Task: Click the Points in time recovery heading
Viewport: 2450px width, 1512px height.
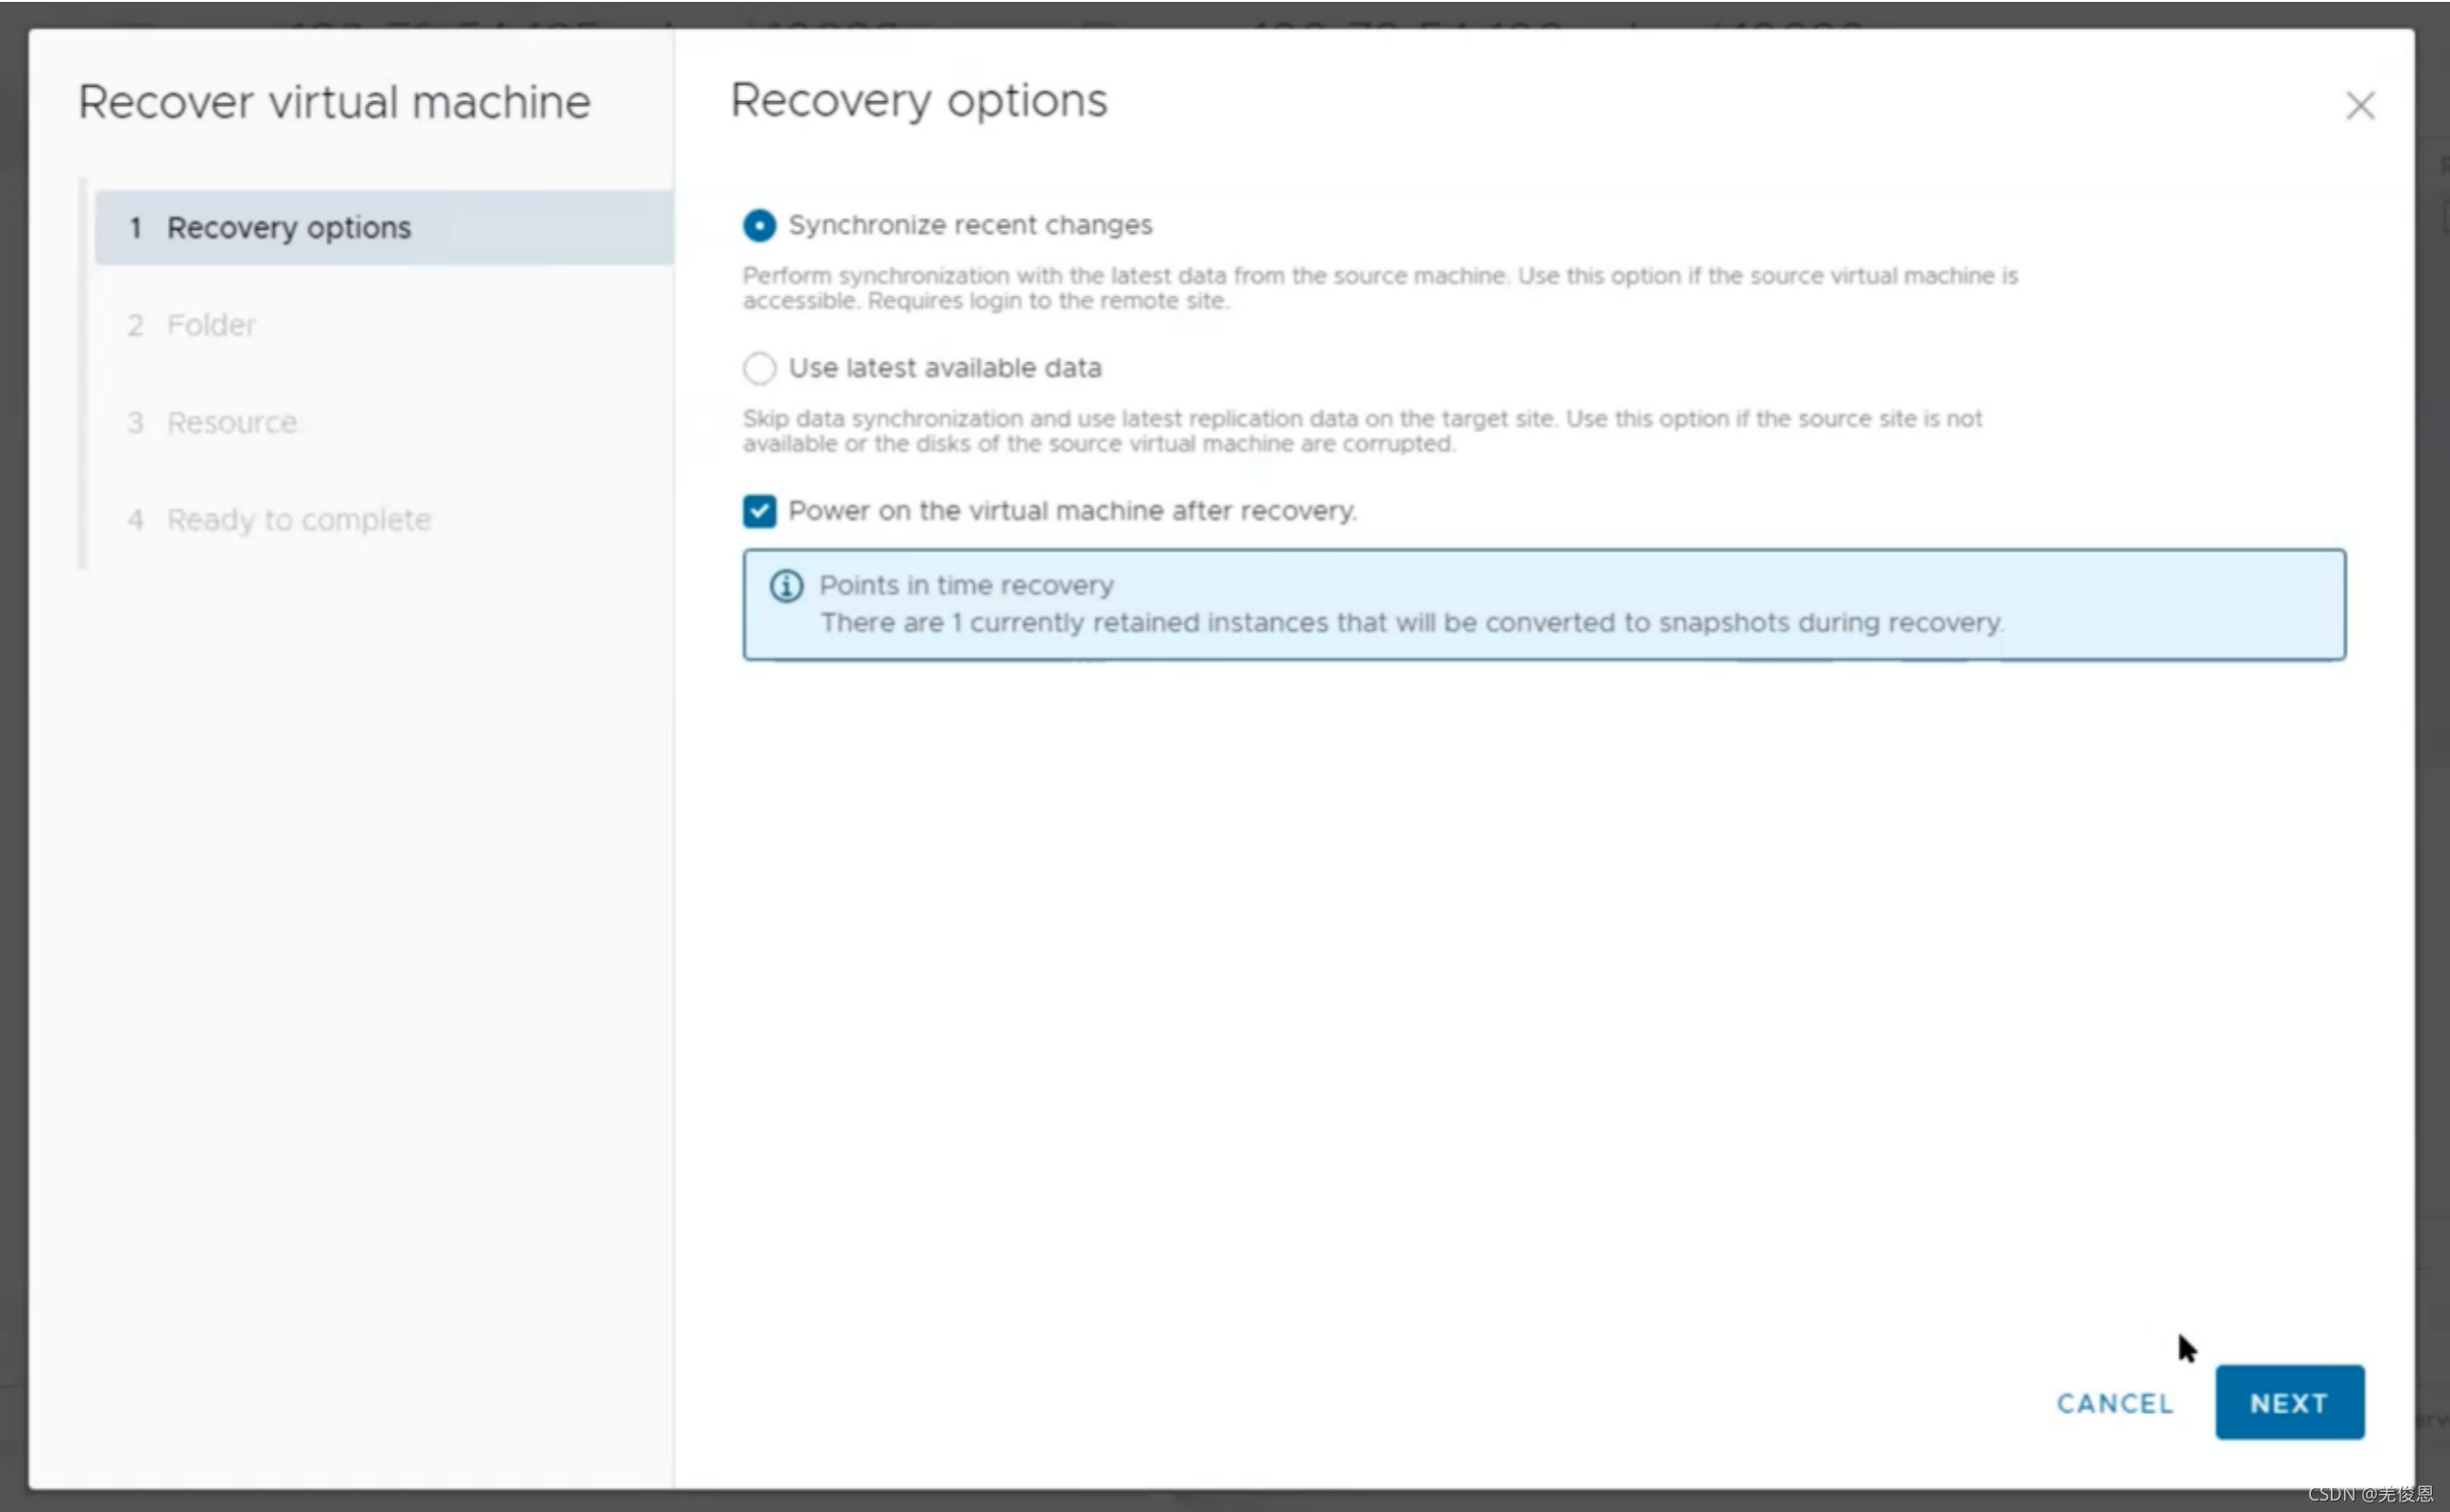Action: (x=965, y=585)
